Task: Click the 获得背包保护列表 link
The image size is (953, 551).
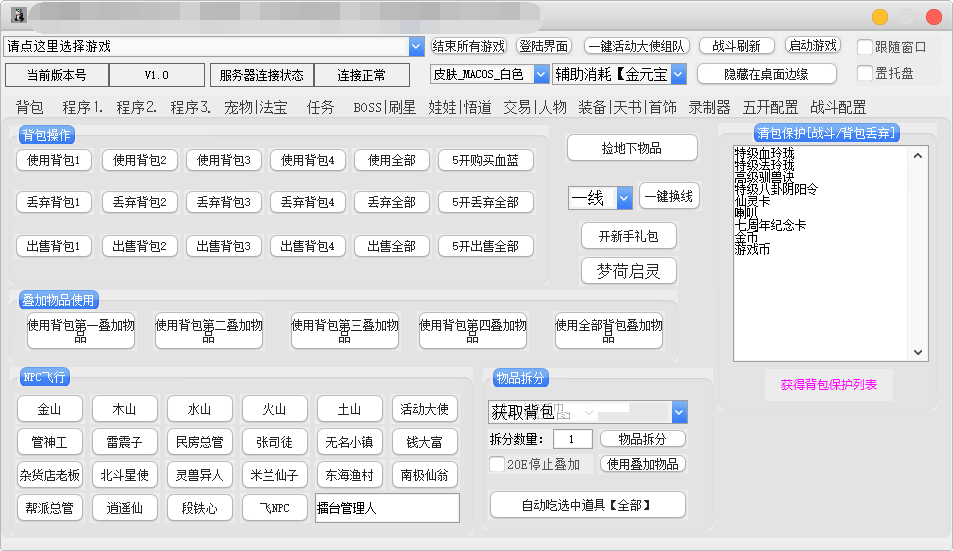Action: click(828, 385)
